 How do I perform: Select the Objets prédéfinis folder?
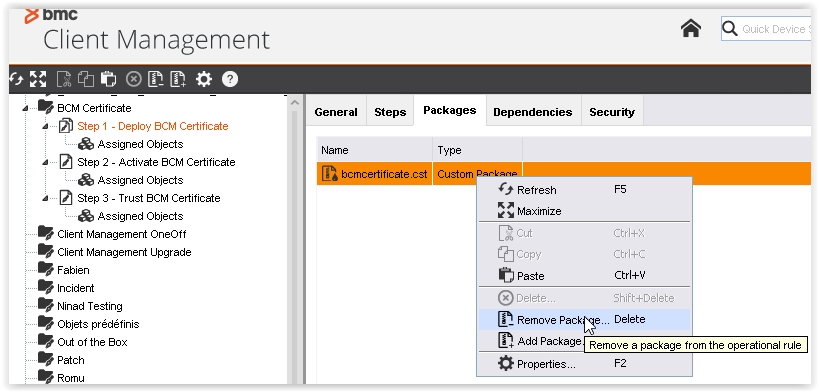pyautogui.click(x=98, y=324)
